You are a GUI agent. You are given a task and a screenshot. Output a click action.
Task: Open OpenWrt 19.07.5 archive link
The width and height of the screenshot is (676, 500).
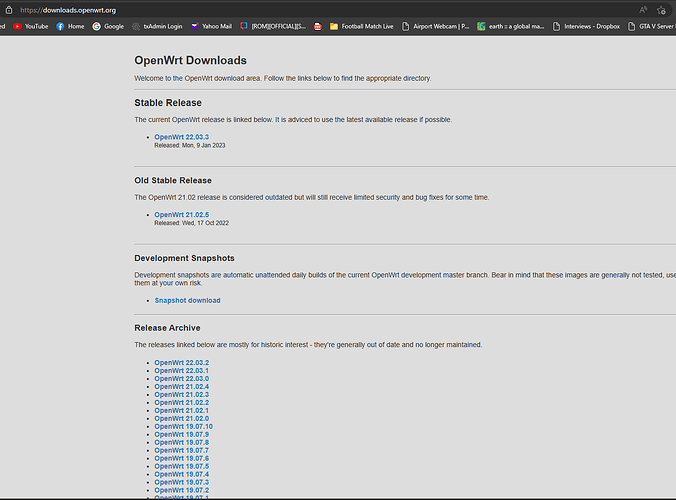pos(182,466)
